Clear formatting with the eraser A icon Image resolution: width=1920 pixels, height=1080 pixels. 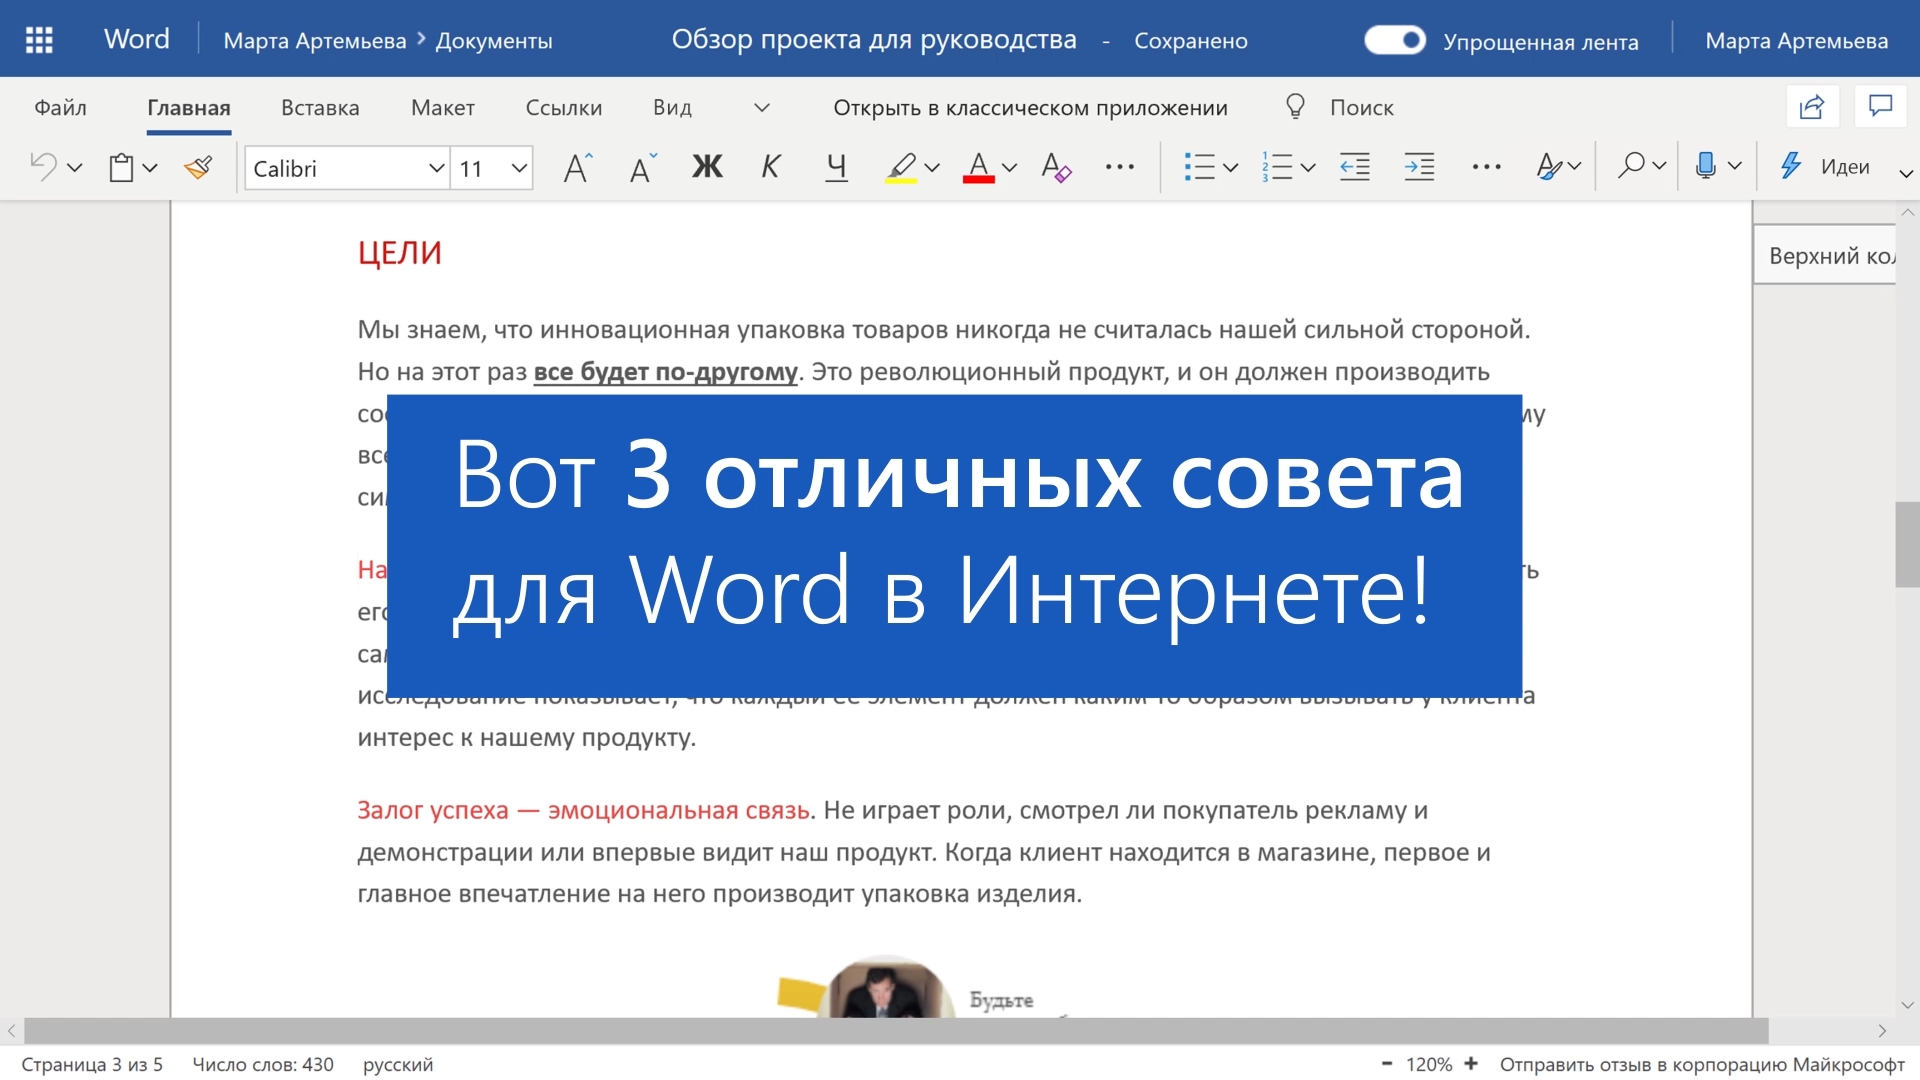click(1055, 167)
